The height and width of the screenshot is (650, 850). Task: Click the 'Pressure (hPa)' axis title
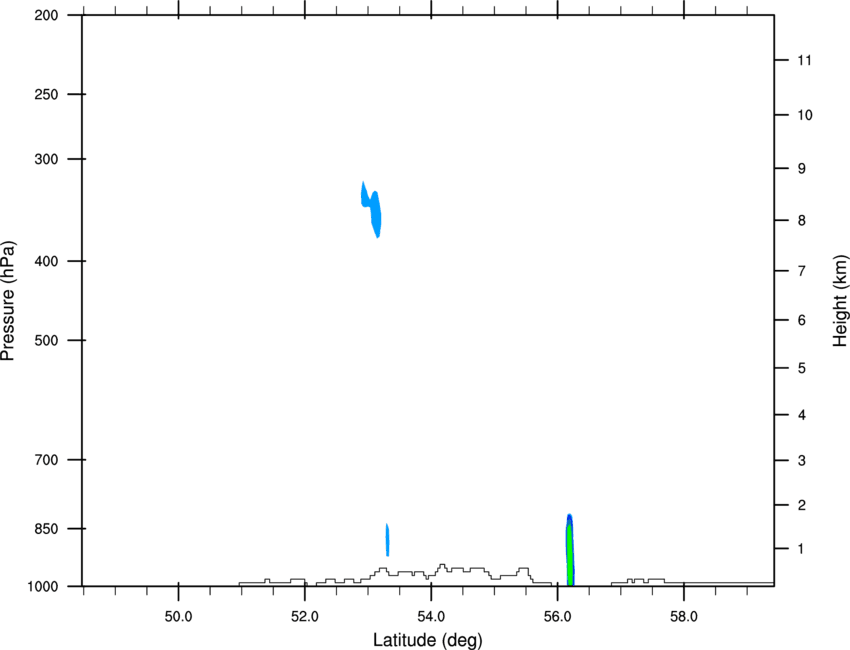pos(8,301)
